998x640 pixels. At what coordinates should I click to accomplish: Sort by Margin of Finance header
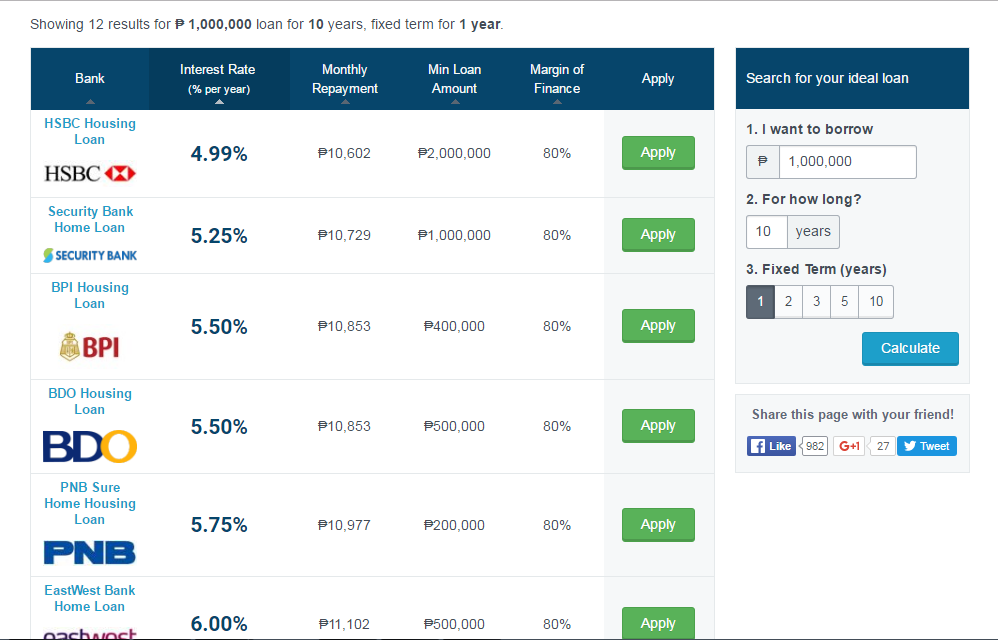point(557,79)
